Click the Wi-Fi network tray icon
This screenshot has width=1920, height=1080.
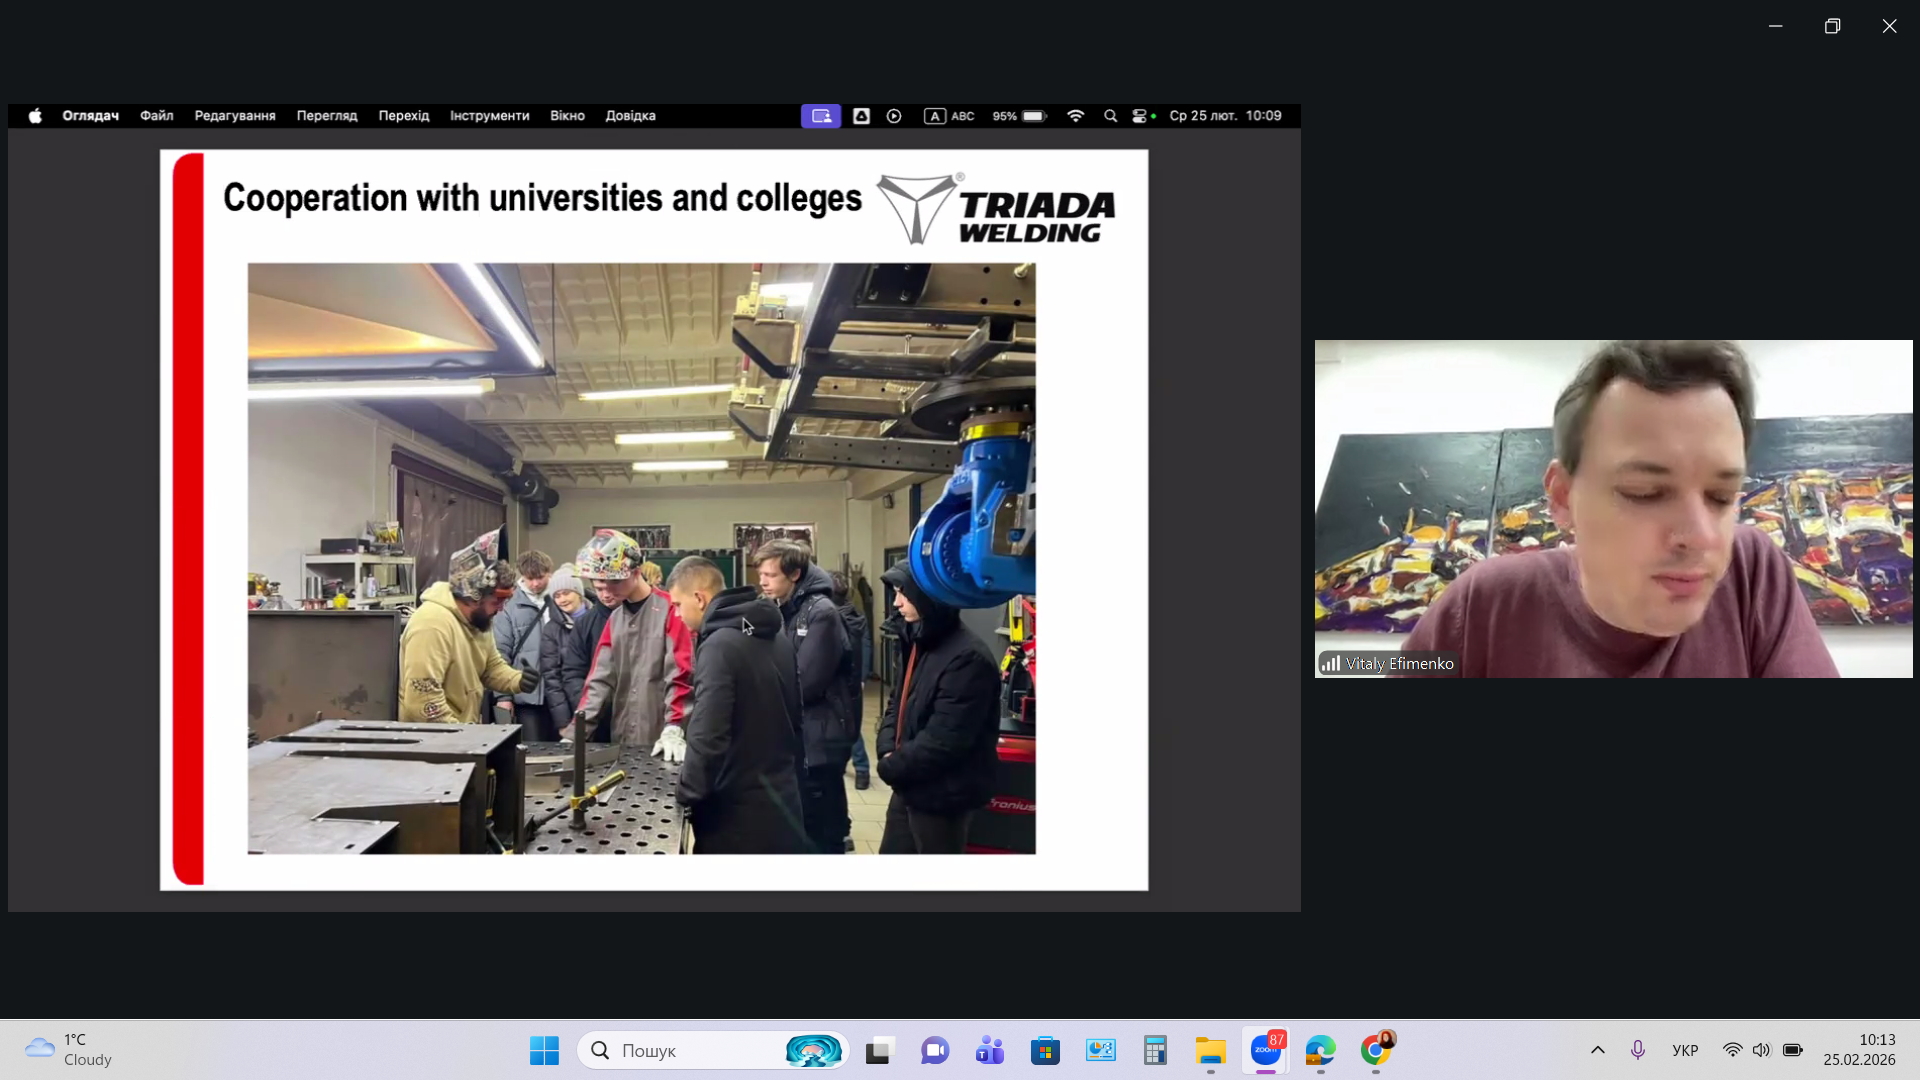(1732, 1050)
